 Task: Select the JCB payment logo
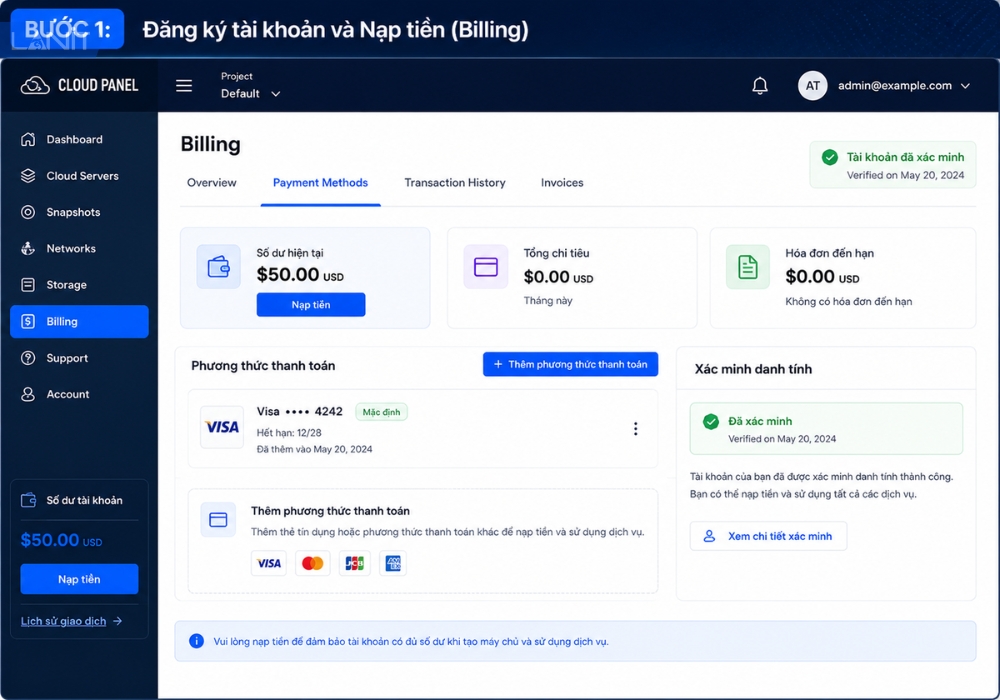354,563
